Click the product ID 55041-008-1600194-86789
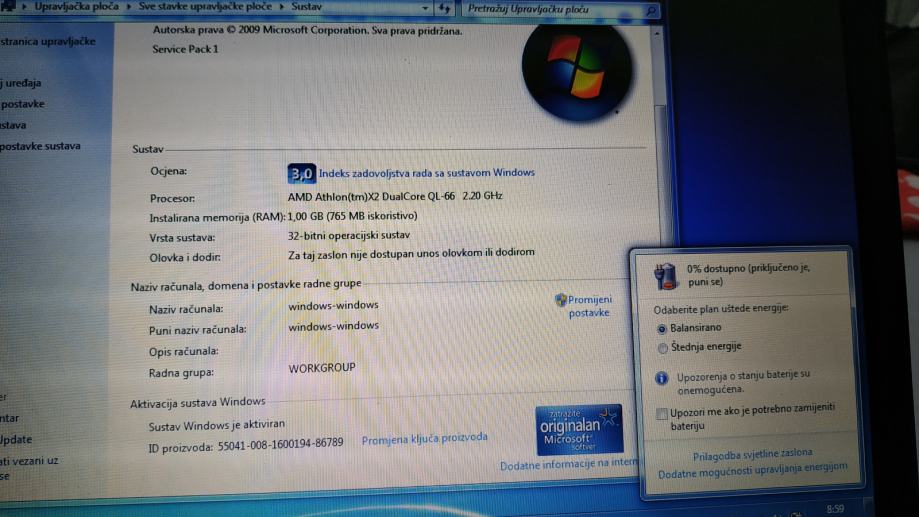Viewport: 919px width, 517px height. coord(281,444)
